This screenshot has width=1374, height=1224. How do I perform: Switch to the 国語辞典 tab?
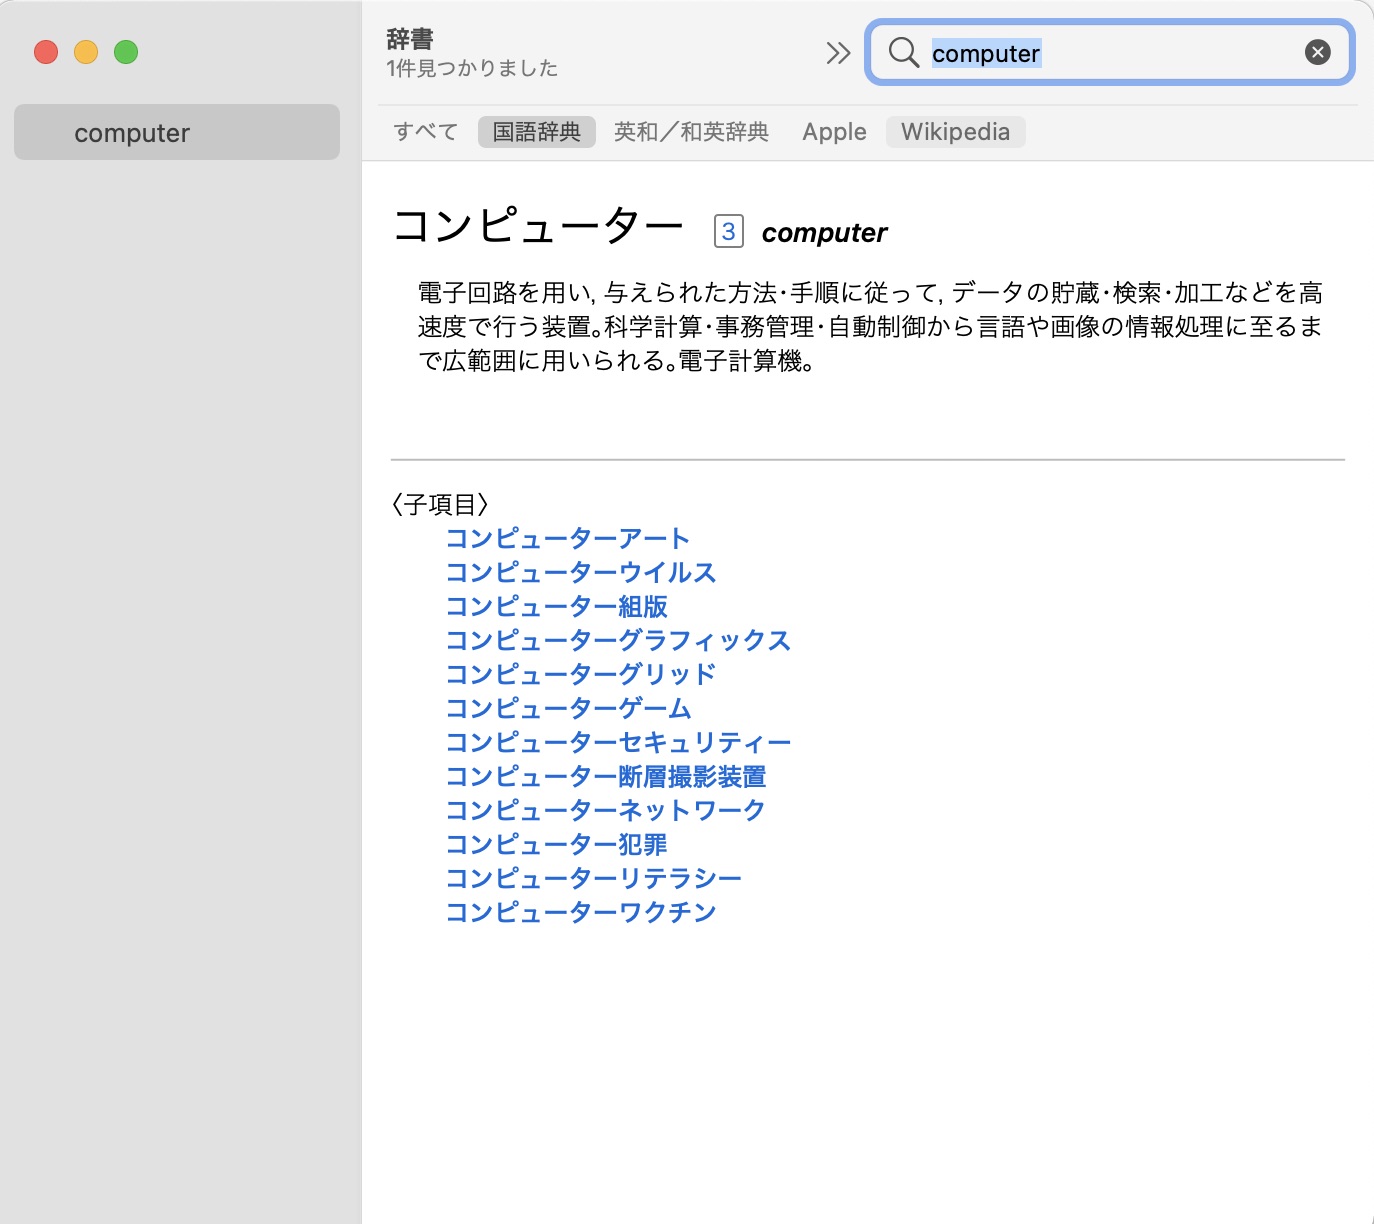pyautogui.click(x=537, y=132)
